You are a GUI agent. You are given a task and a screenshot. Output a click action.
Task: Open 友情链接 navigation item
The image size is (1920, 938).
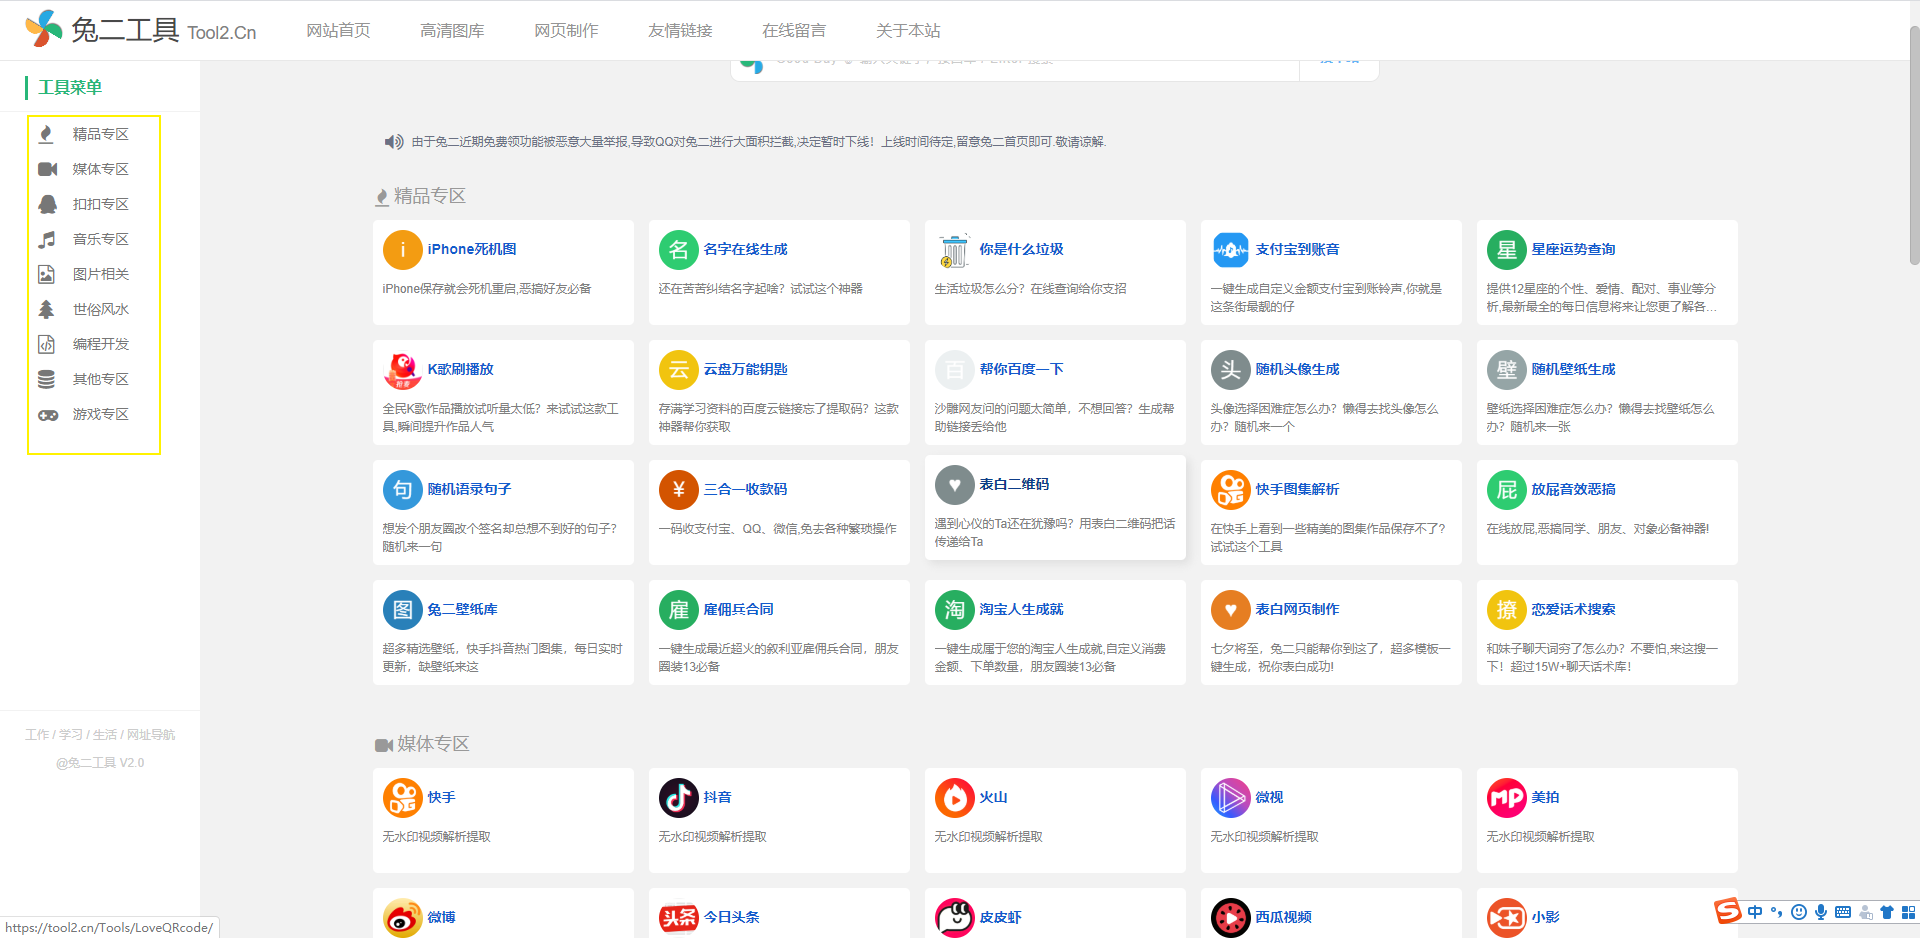[680, 31]
